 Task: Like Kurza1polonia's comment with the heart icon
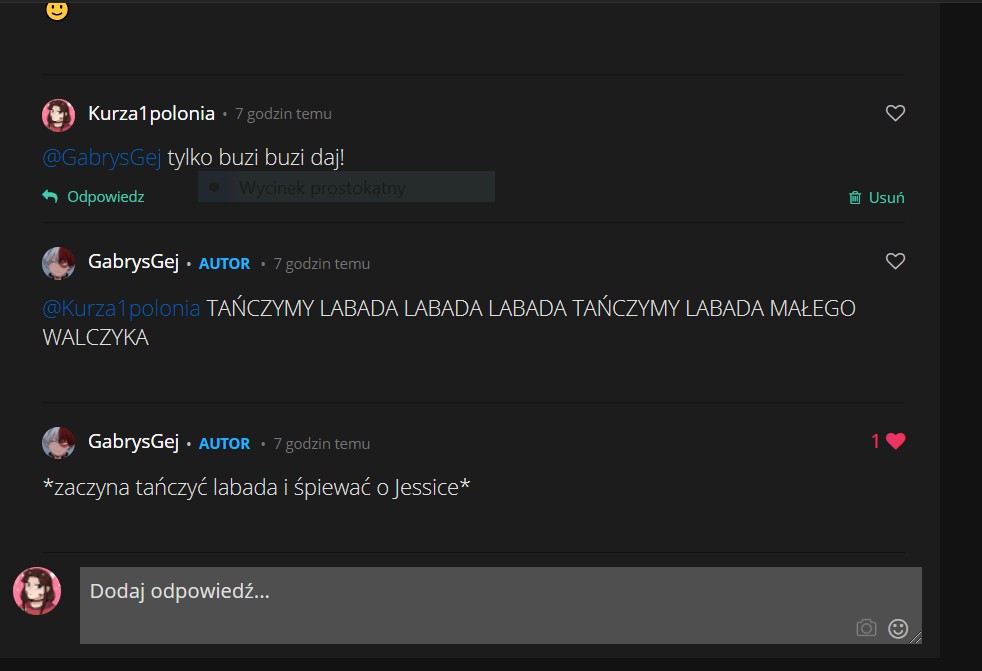[x=895, y=113]
